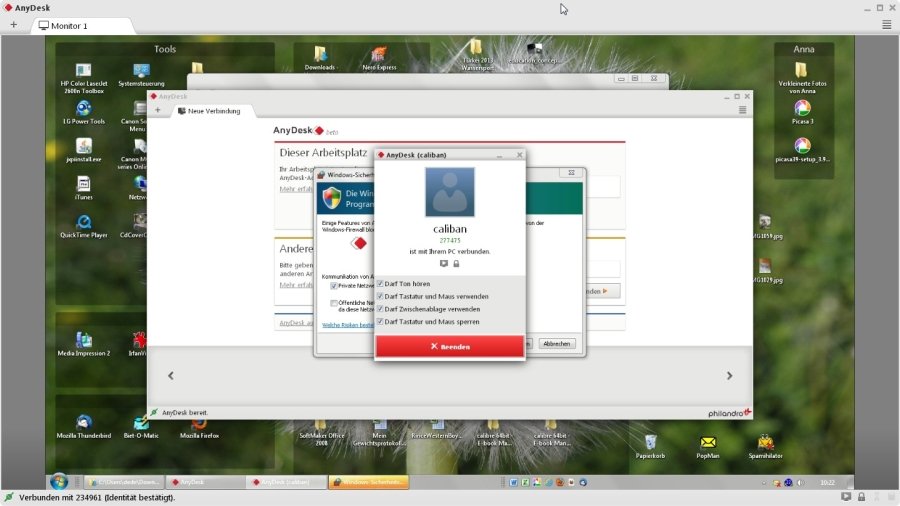Viewport: 900px width, 506px height.
Task: Select the Neue Verbindung tab in remote AnyDesk
Action: pyautogui.click(x=214, y=111)
